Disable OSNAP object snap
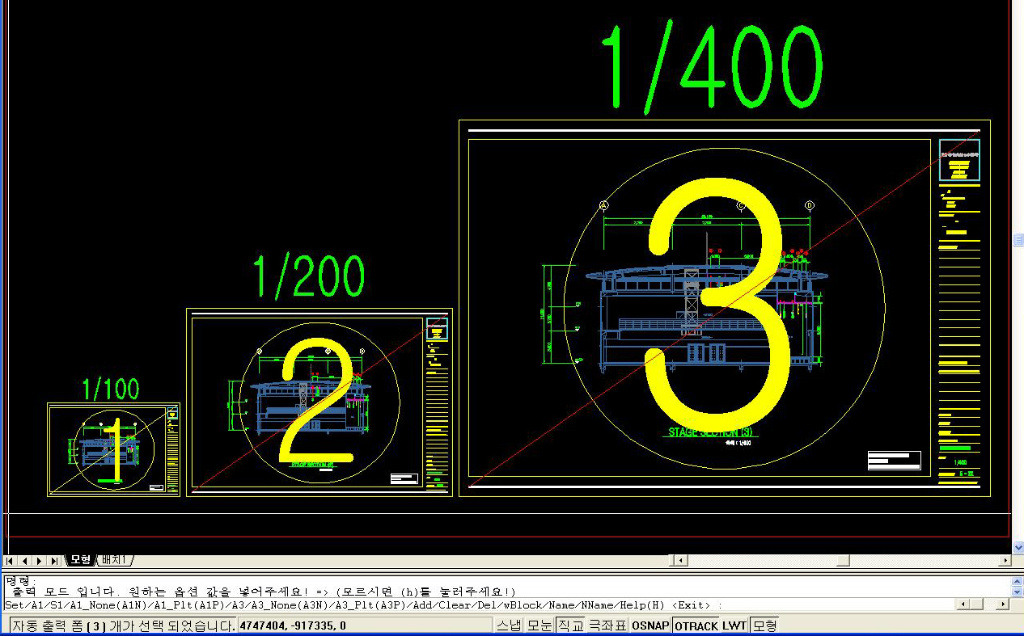Viewport: 1024px width, 636px height. point(650,626)
